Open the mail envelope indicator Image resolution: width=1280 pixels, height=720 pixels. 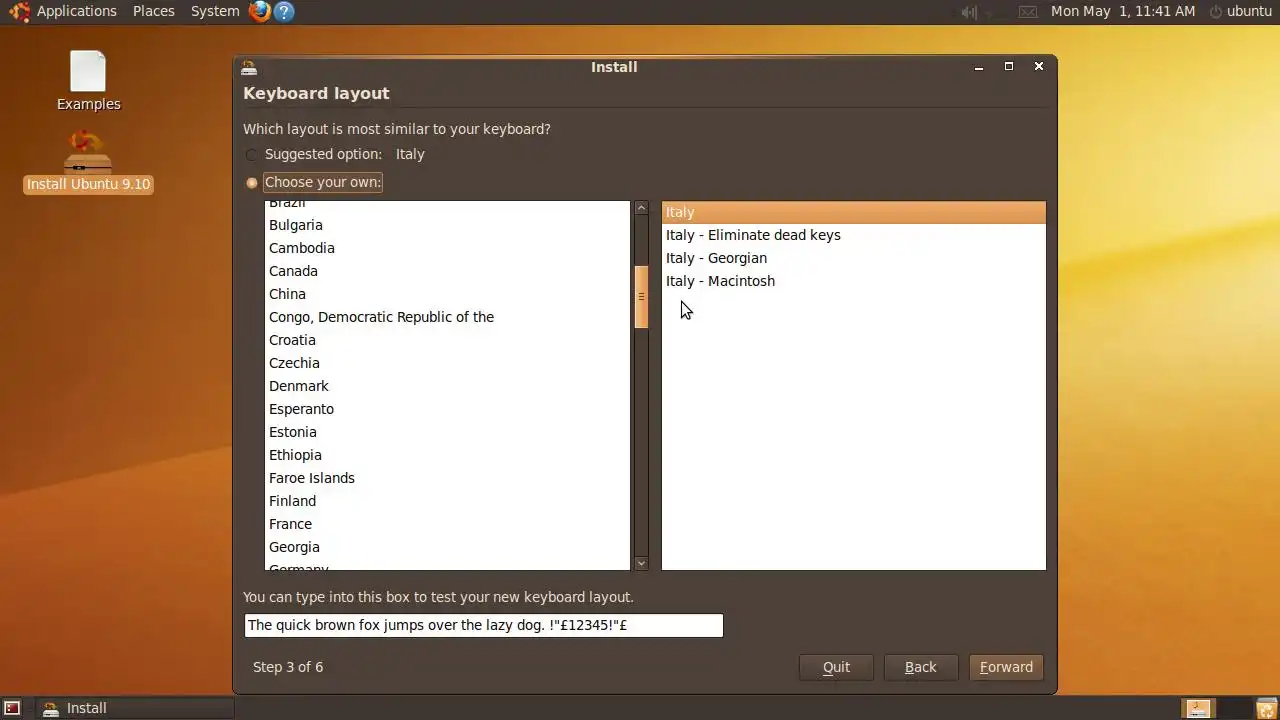click(1028, 12)
